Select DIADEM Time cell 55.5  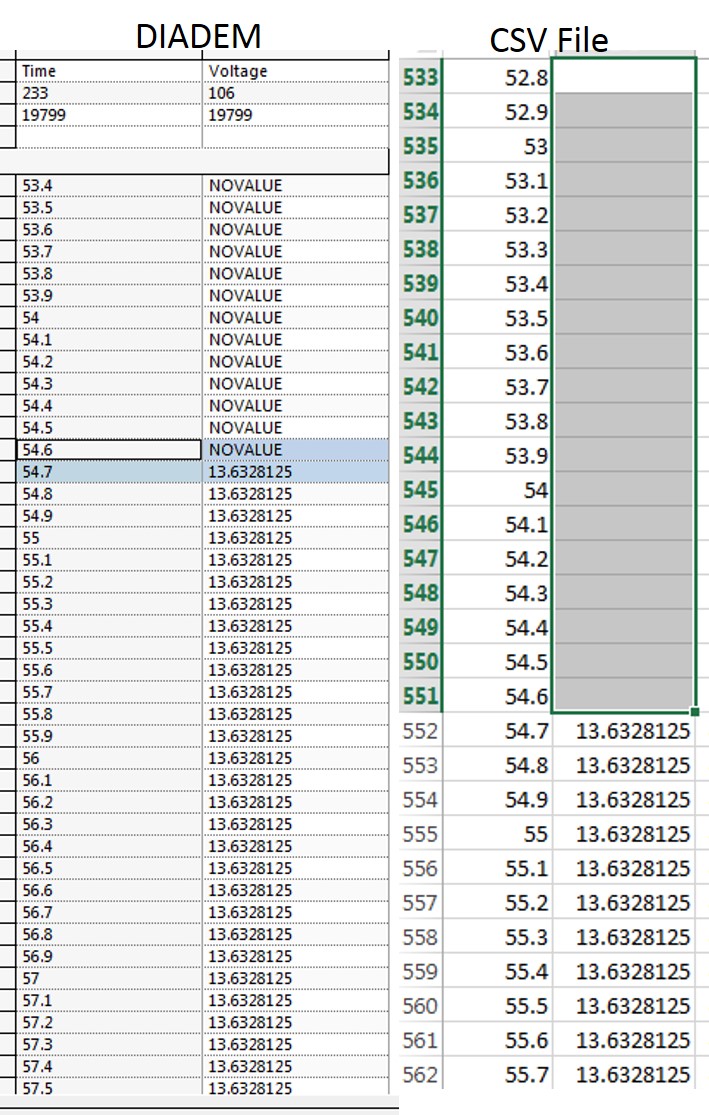tap(109, 649)
